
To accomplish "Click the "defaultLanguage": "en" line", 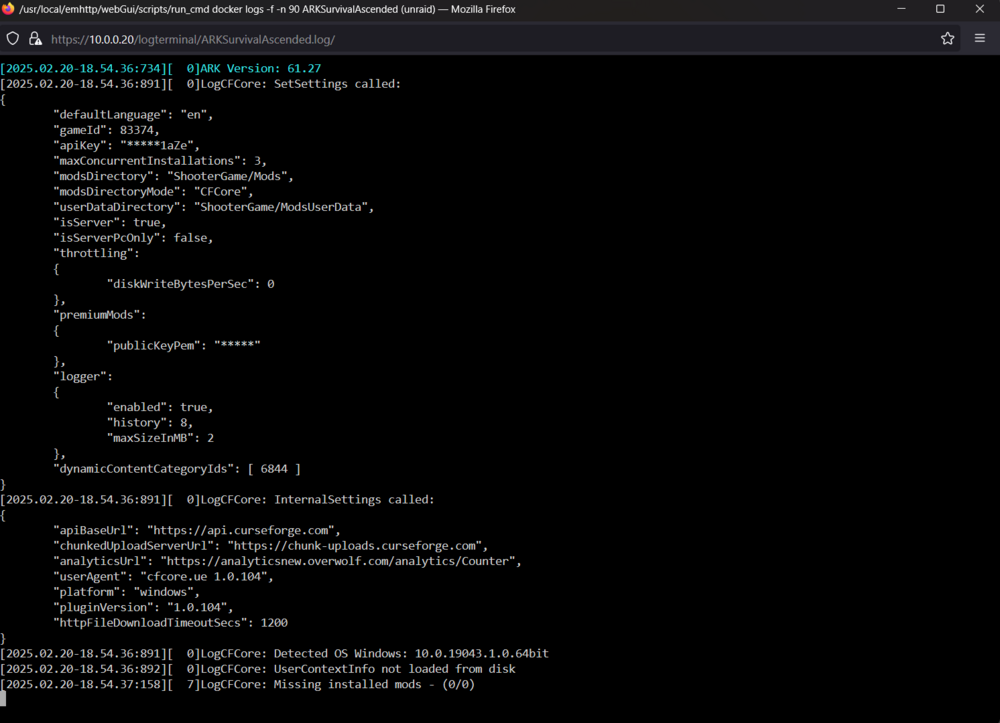I will pos(133,115).
